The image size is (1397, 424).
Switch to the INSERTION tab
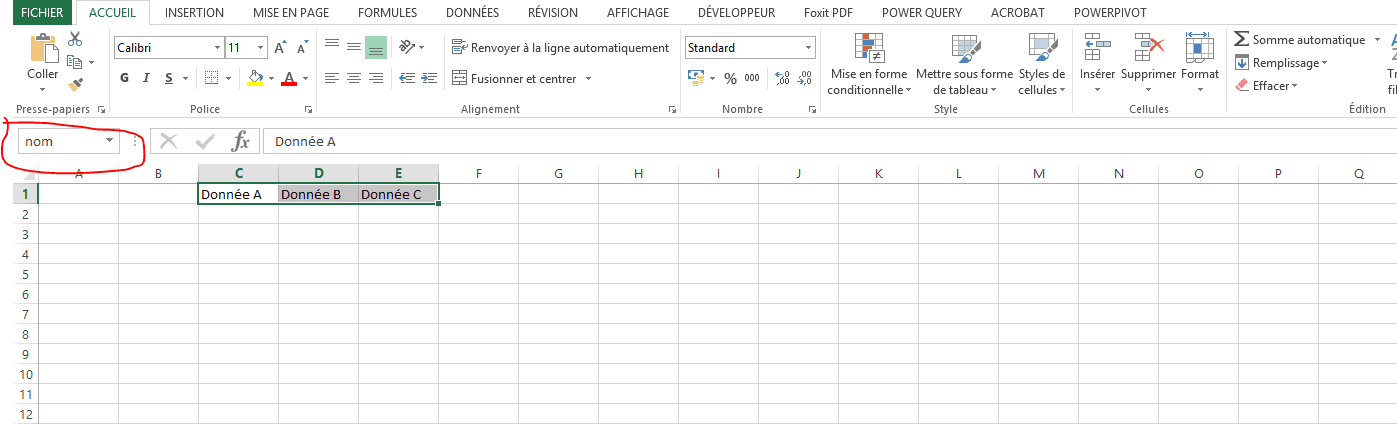[194, 13]
